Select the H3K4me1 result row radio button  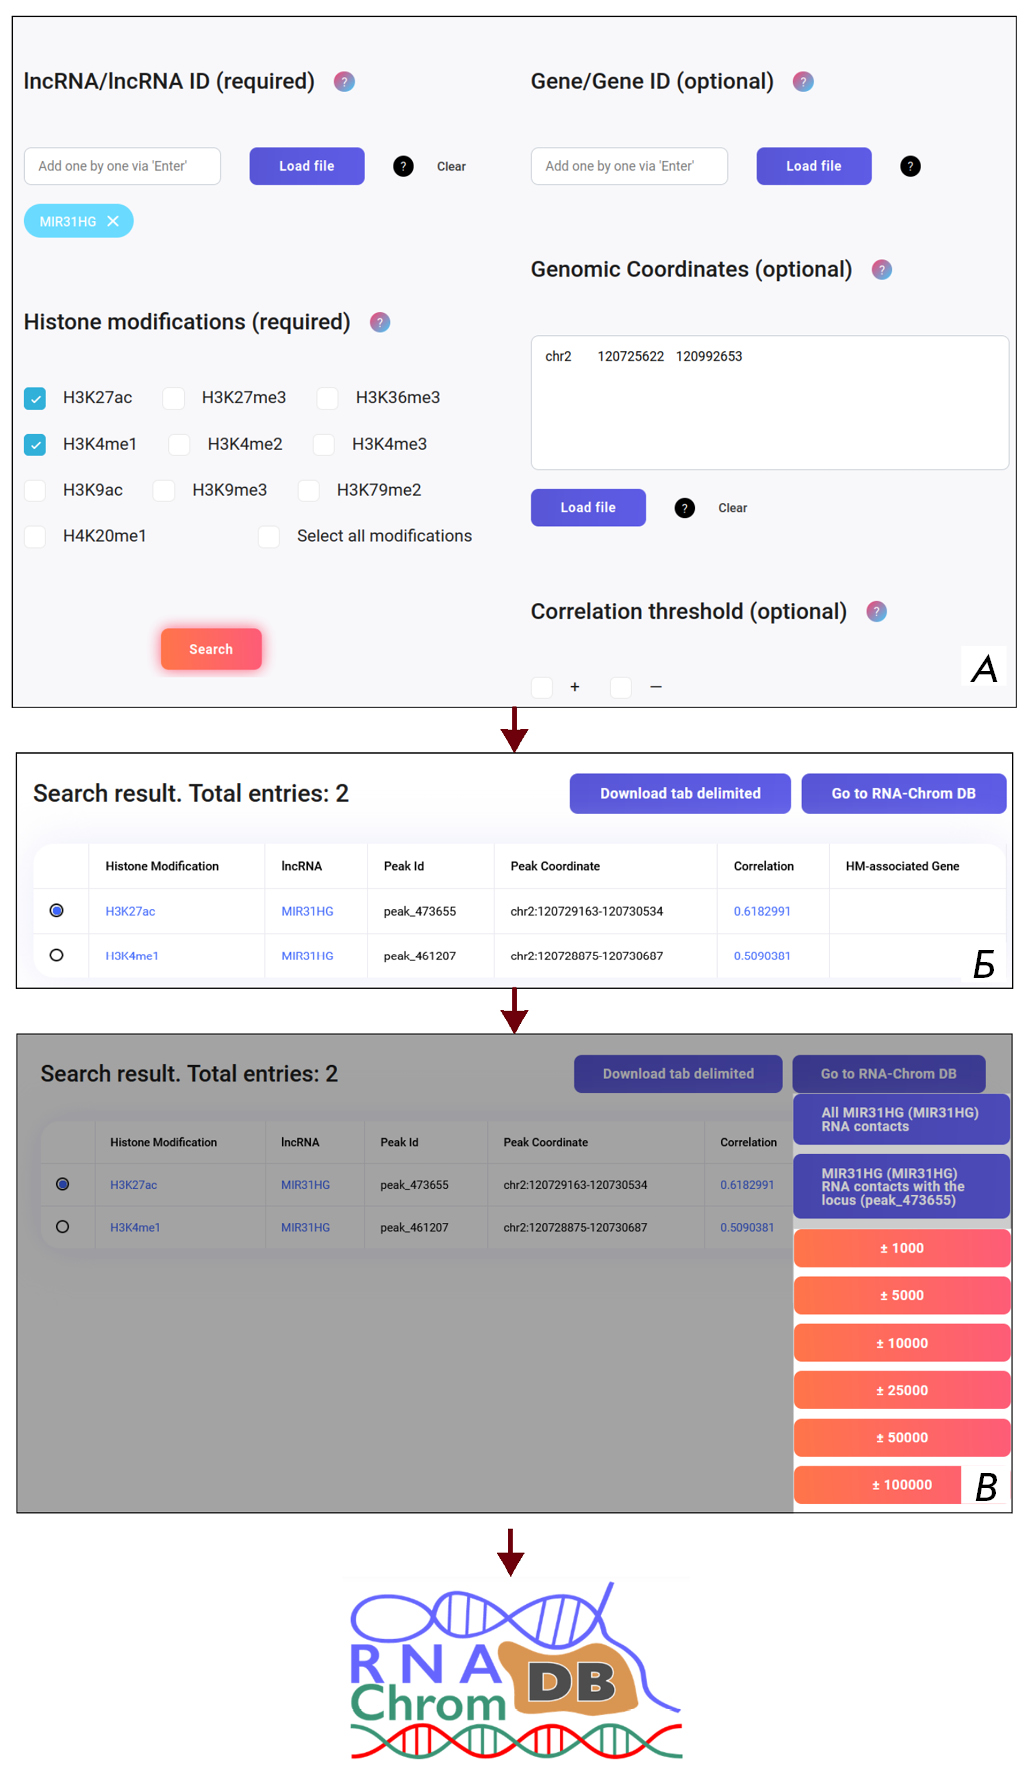[57, 956]
